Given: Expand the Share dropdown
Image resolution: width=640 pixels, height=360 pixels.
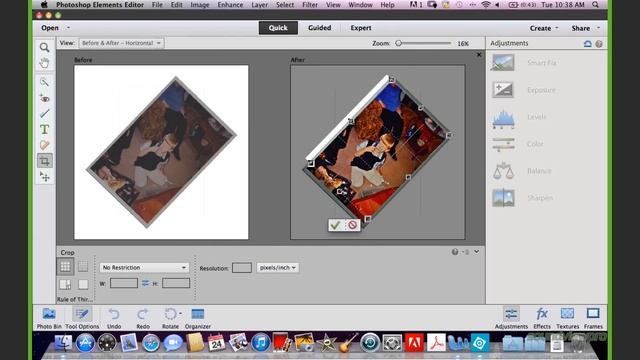Looking at the screenshot, I should 598,28.
